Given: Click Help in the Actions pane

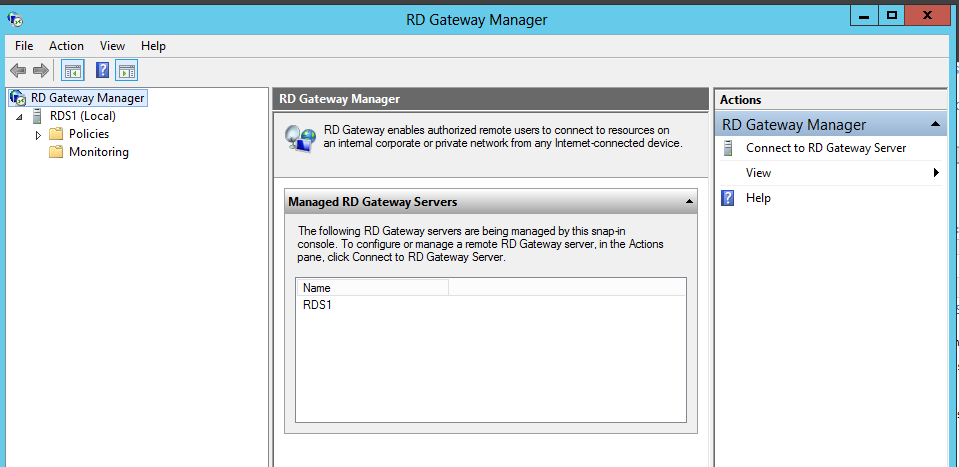Looking at the screenshot, I should click(x=758, y=198).
